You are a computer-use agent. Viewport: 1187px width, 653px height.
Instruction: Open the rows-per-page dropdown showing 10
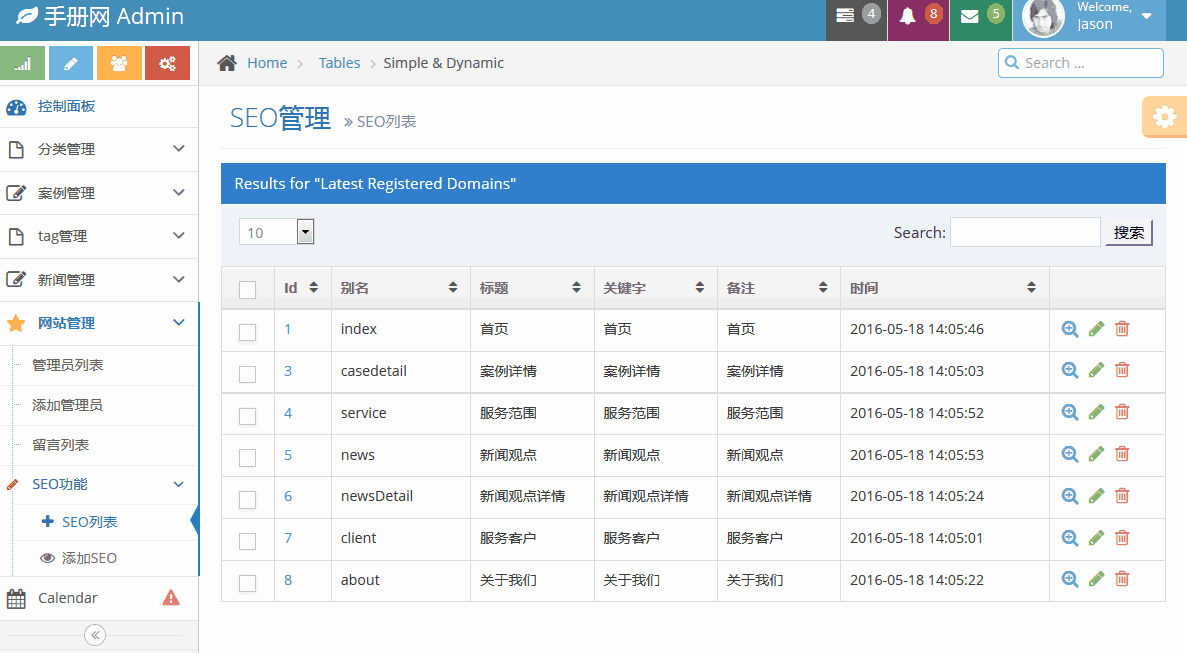click(277, 232)
